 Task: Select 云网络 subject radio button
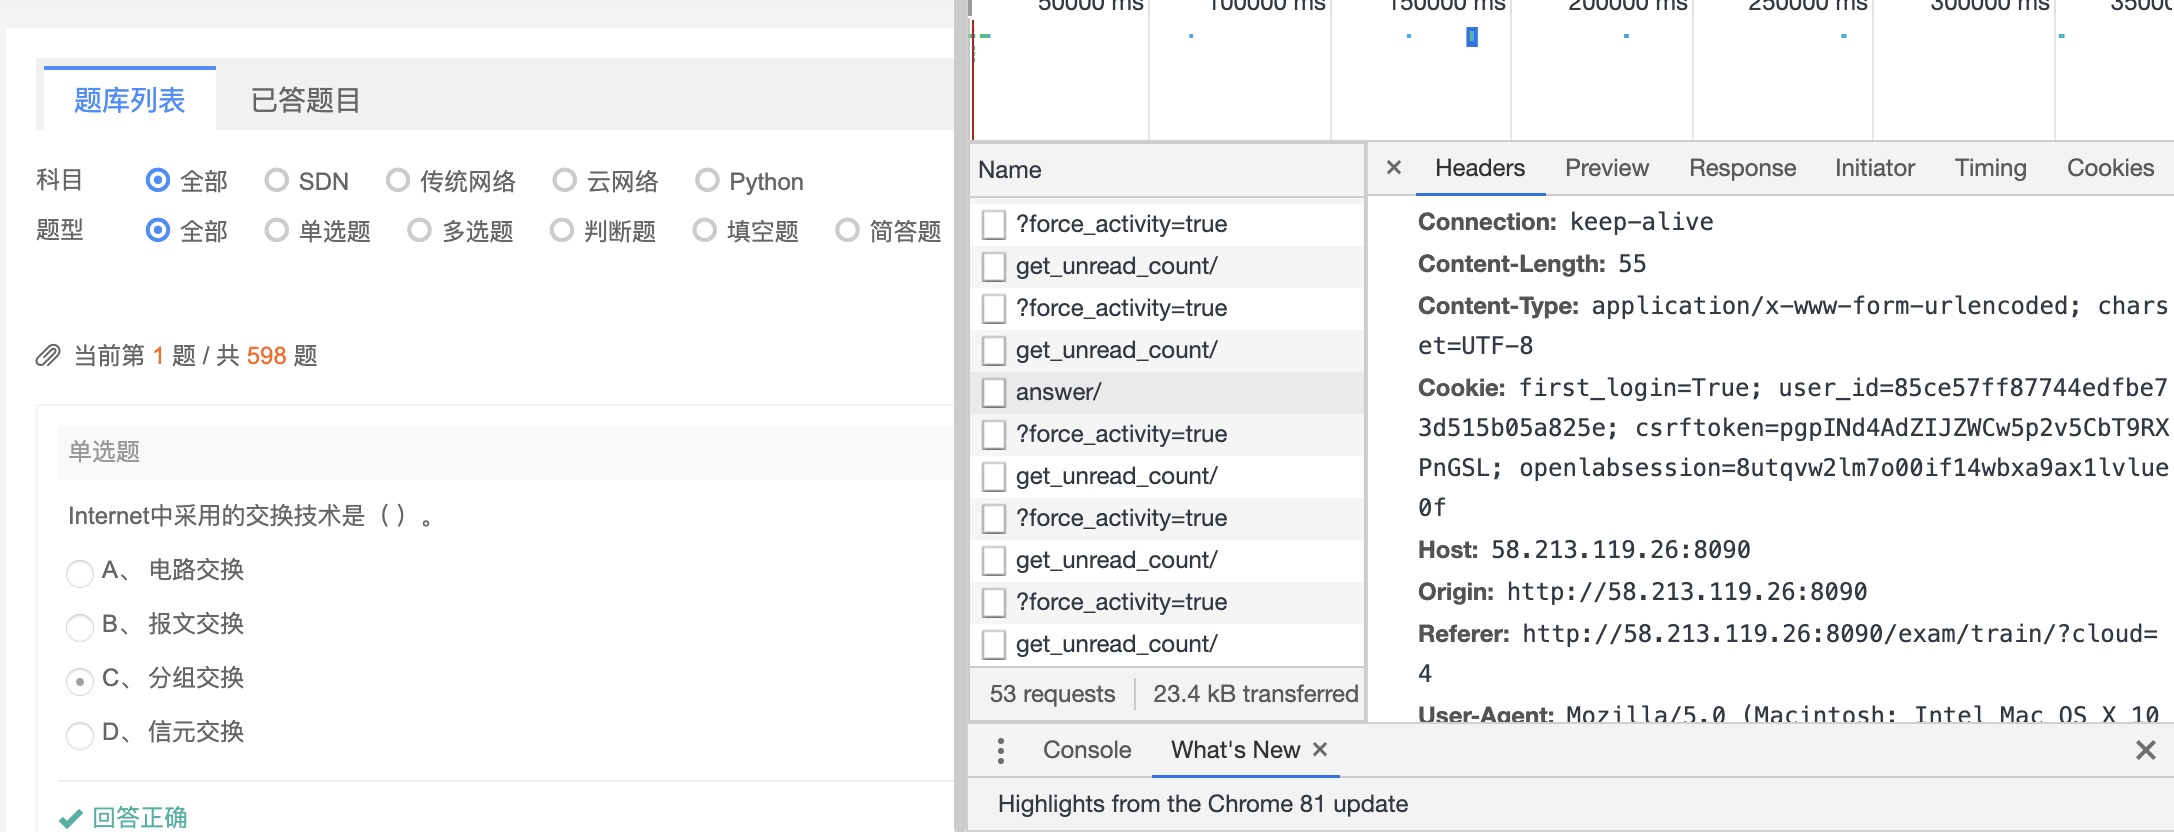(565, 180)
